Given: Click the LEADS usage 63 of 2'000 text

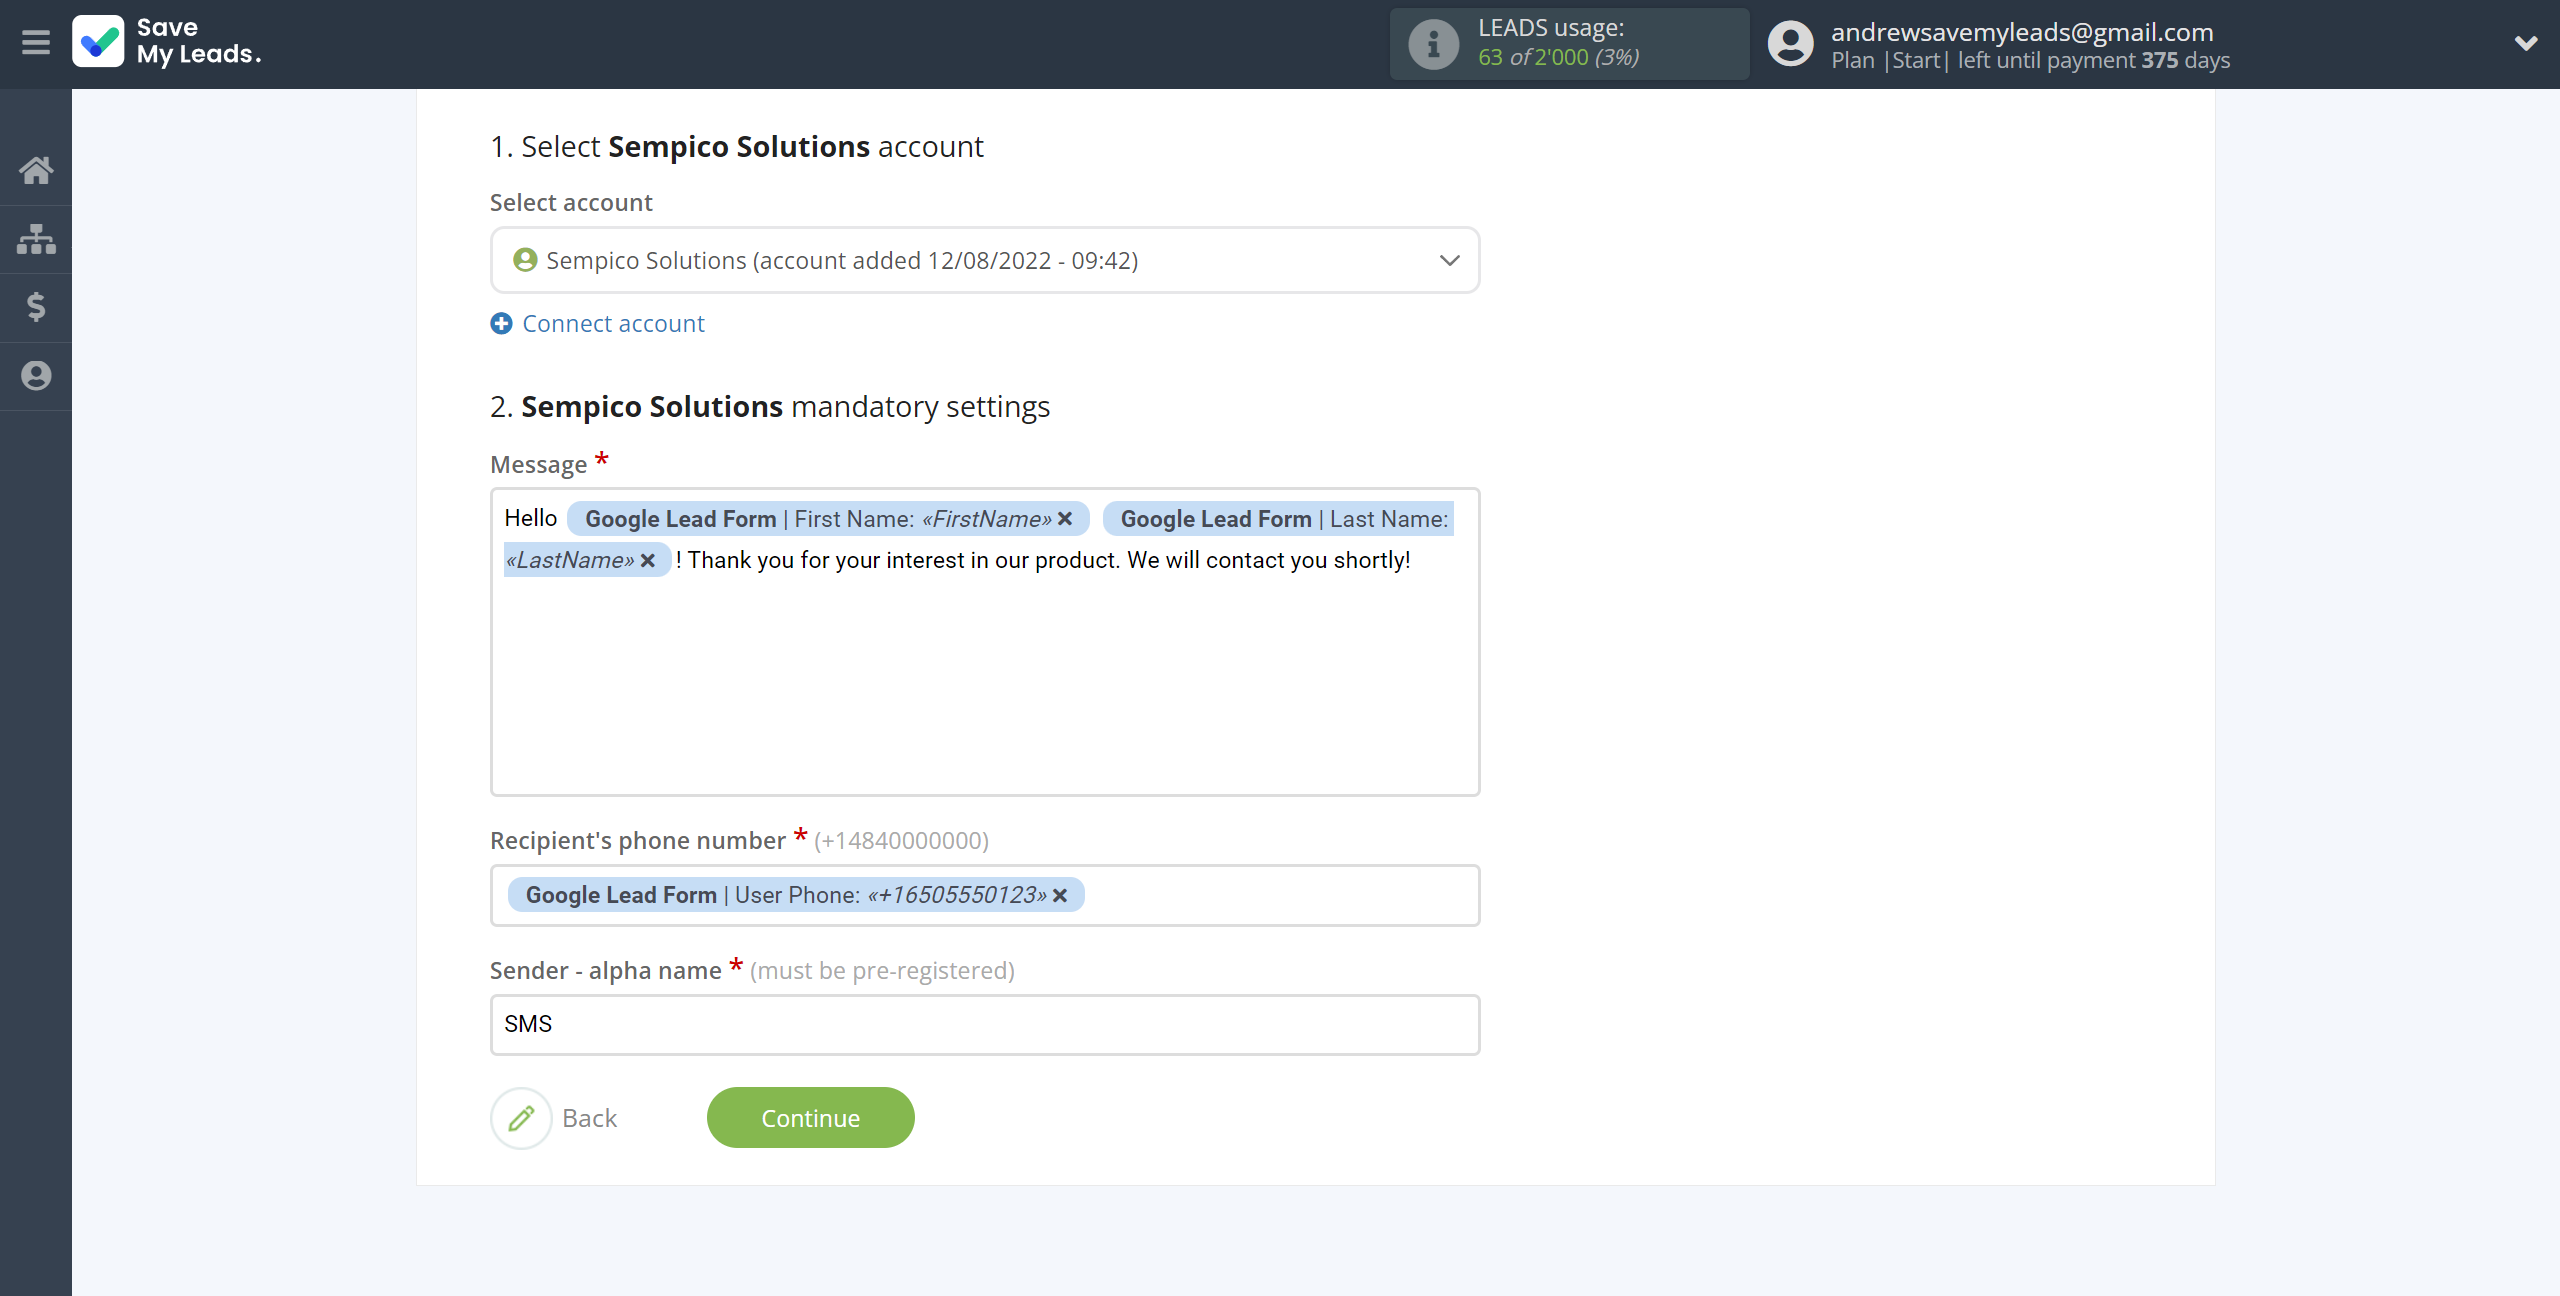Looking at the screenshot, I should (x=1558, y=57).
